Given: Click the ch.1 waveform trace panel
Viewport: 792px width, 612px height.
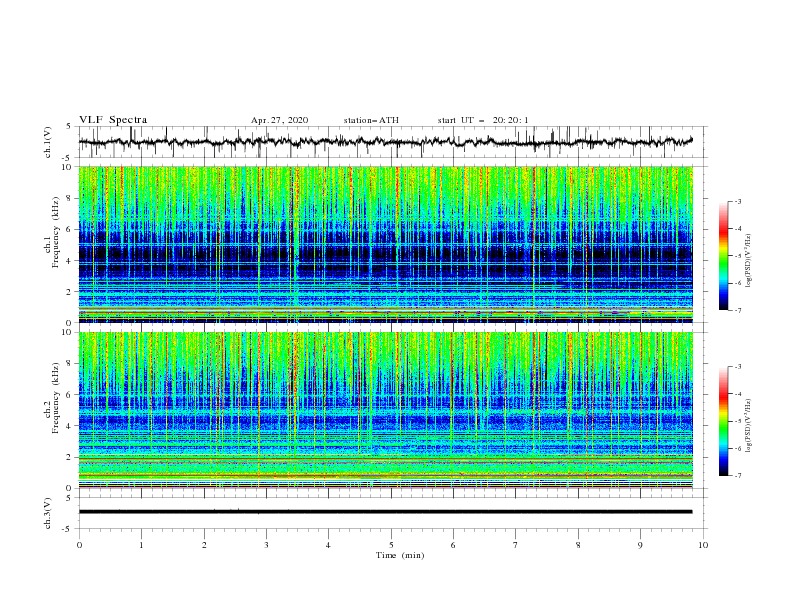Looking at the screenshot, I should coord(392,142).
